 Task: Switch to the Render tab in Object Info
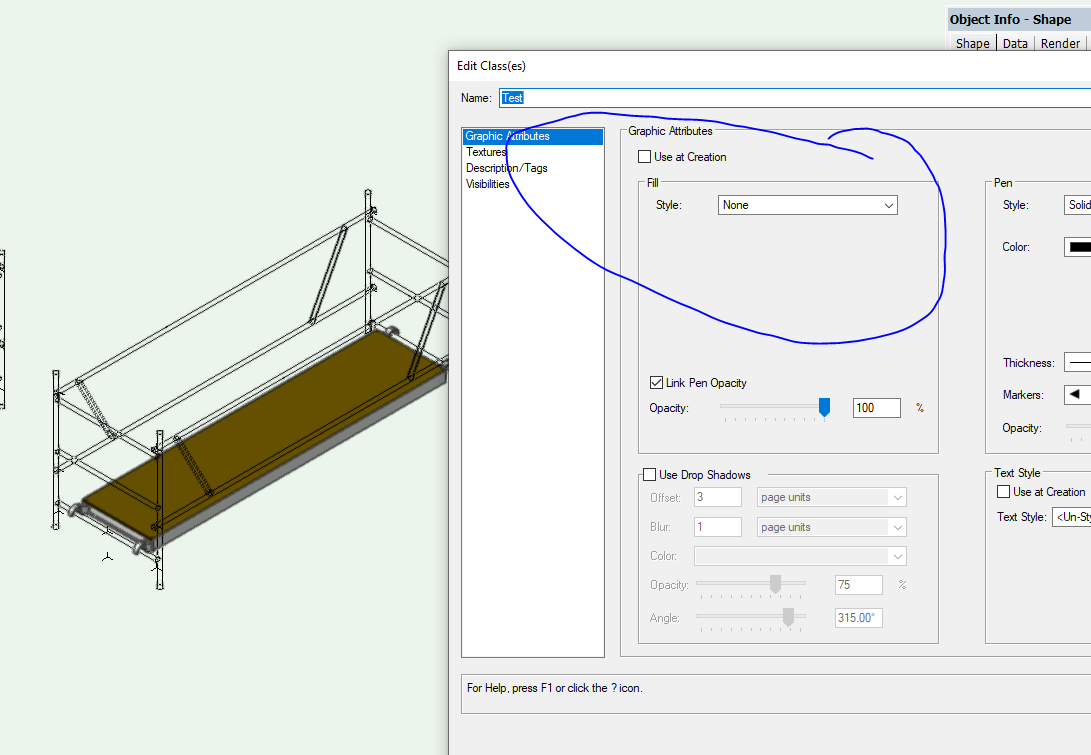pyautogui.click(x=1060, y=43)
